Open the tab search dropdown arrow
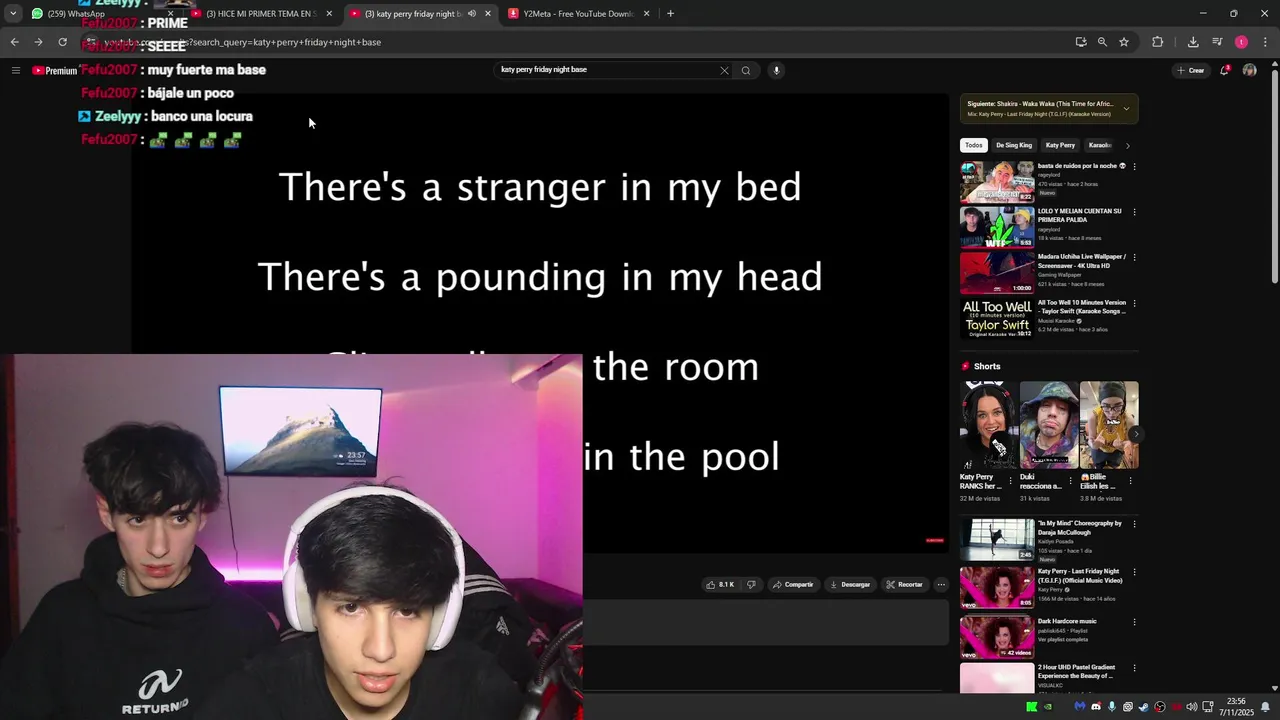This screenshot has width=1280, height=720. pyautogui.click(x=13, y=14)
